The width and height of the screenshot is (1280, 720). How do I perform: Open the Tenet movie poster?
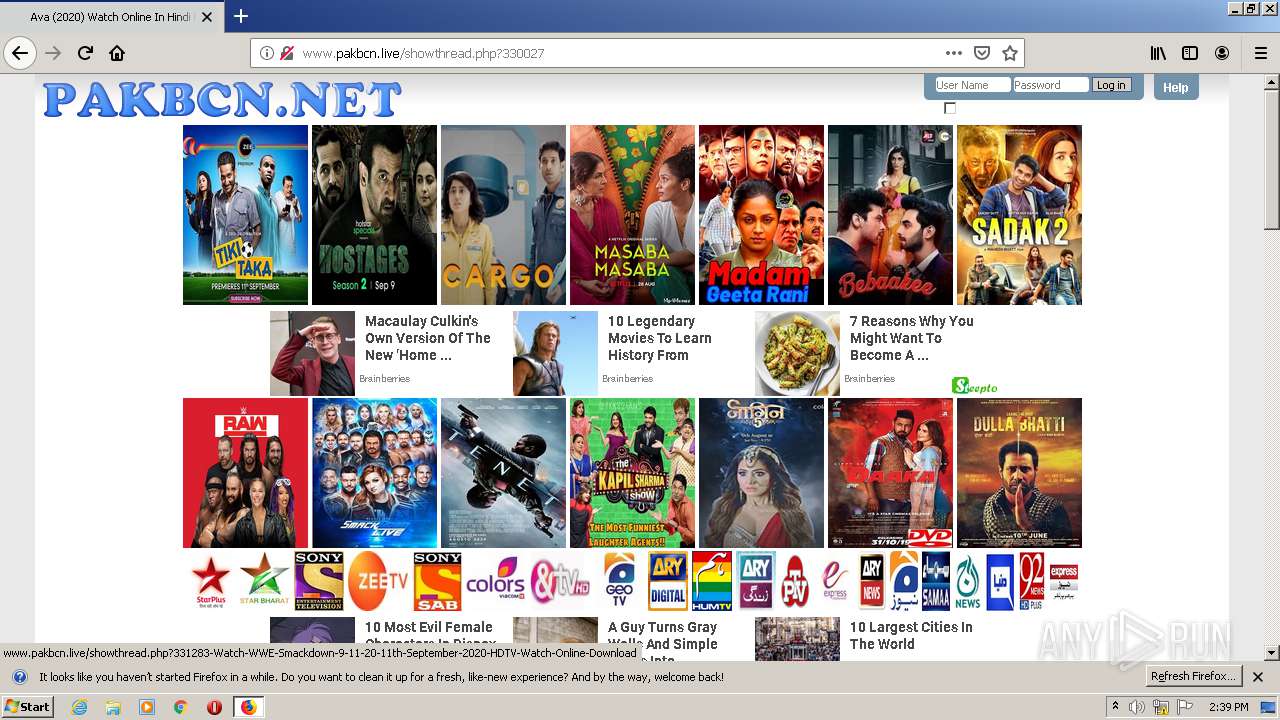(503, 473)
